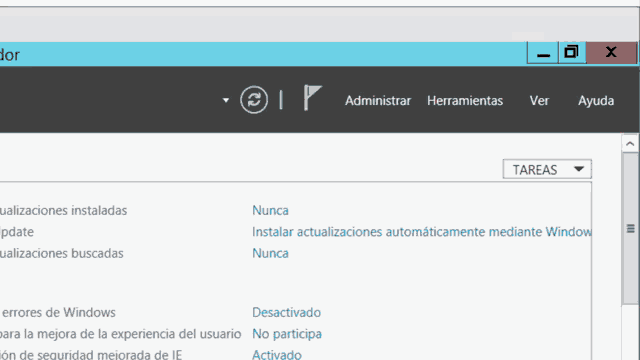Click Nunca link for actualizaciones instaladas
Viewport: 640px width, 360px height.
[270, 210]
